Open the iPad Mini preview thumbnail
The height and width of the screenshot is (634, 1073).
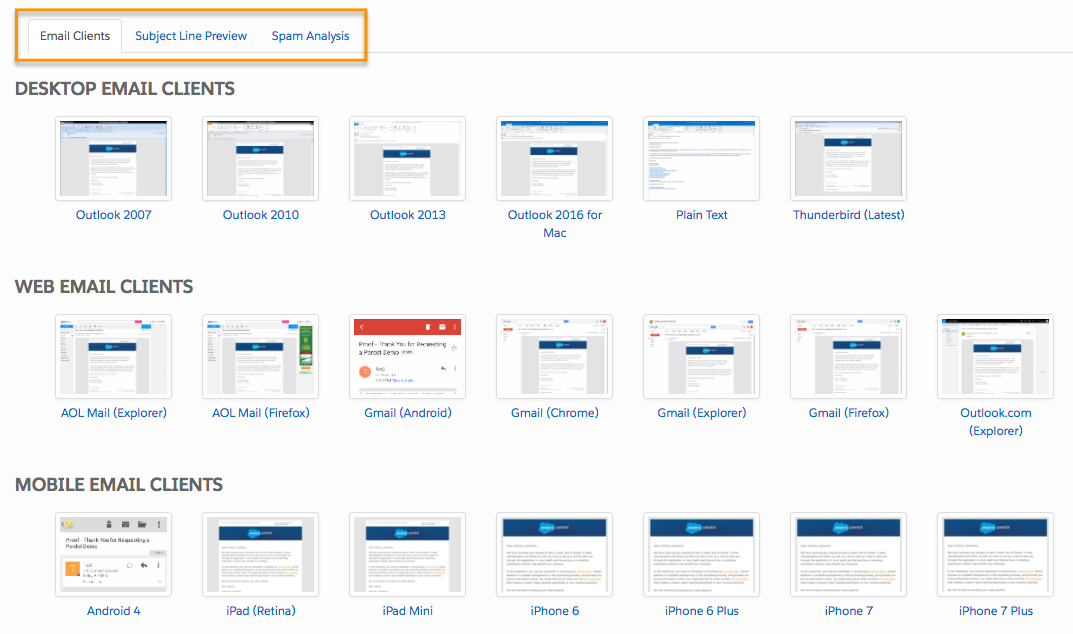408,555
